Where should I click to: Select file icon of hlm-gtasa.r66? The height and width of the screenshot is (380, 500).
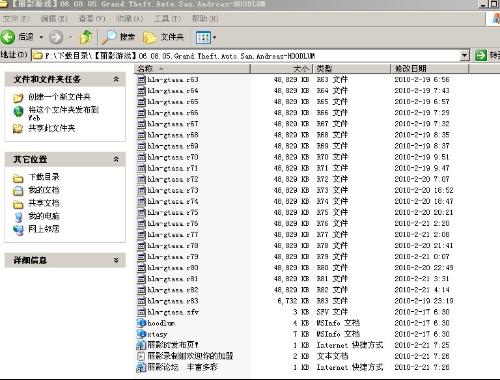click(142, 113)
